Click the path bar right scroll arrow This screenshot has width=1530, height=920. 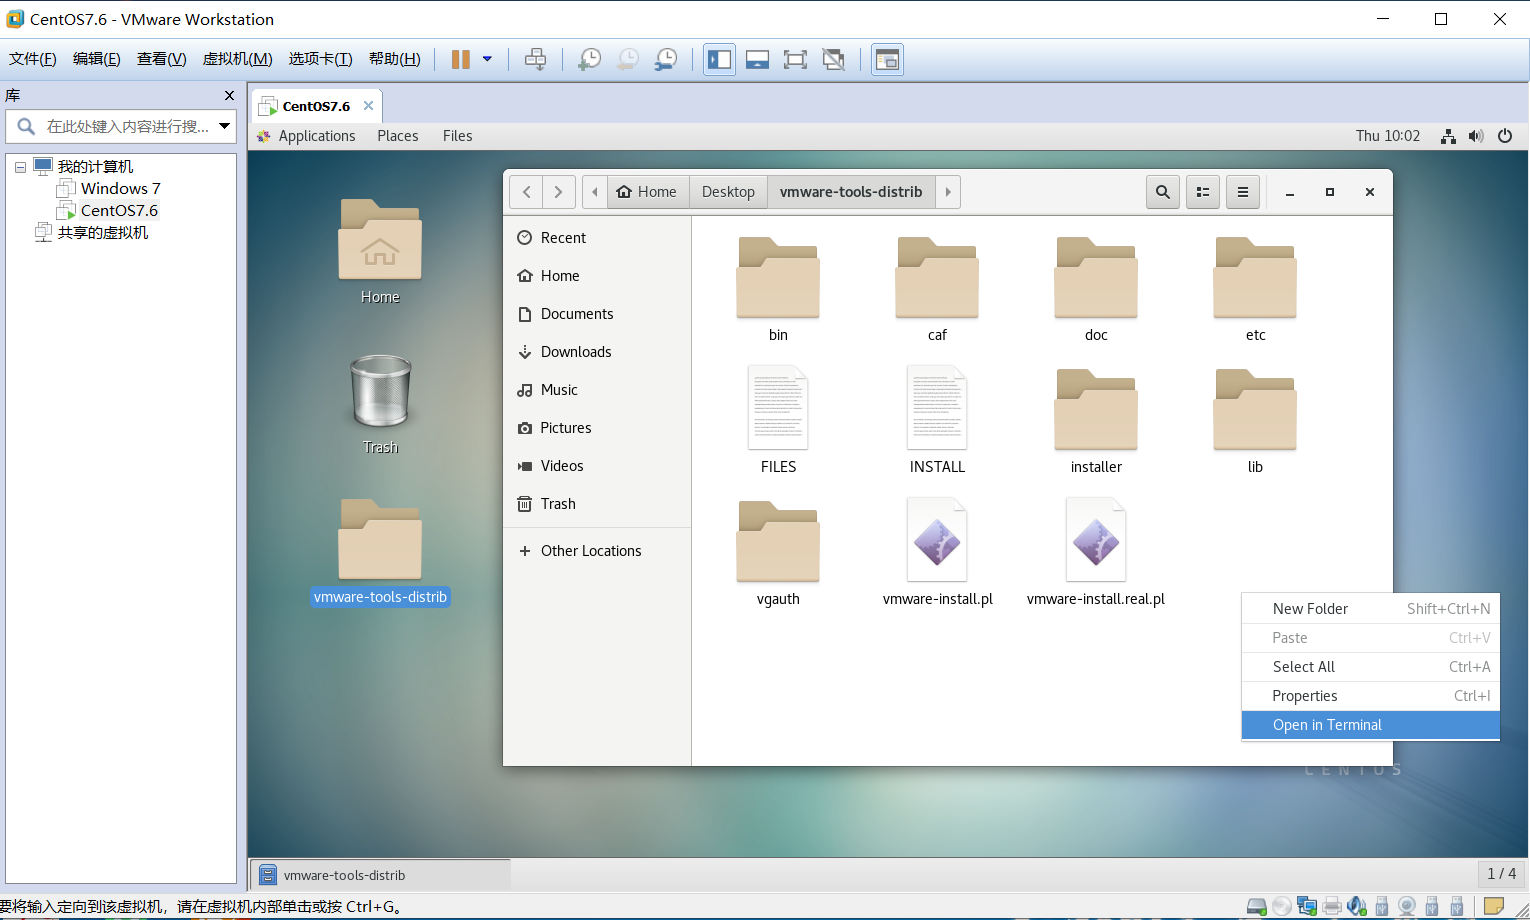click(x=948, y=192)
